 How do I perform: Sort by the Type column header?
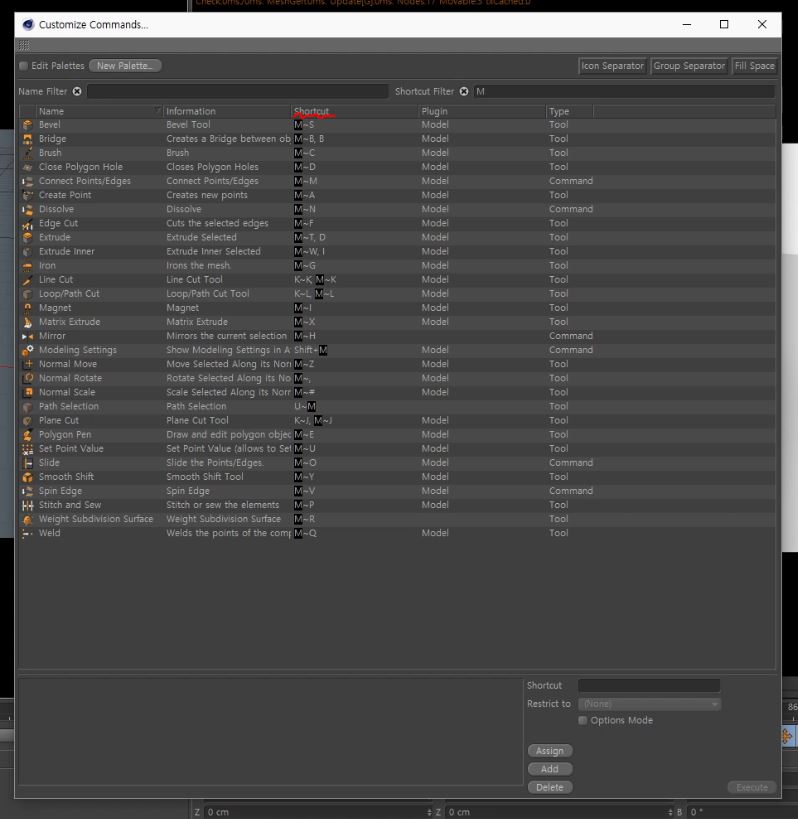(x=569, y=111)
